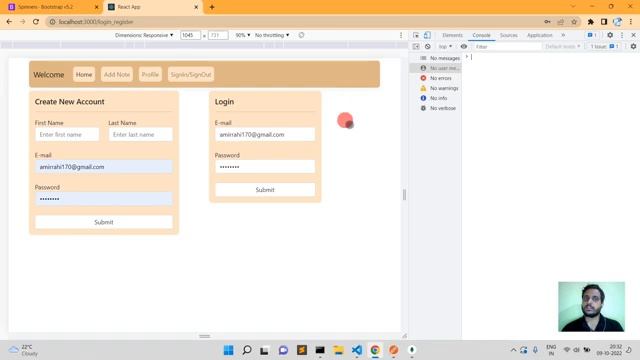Open Sublime Text from taskbar

(x=302, y=350)
